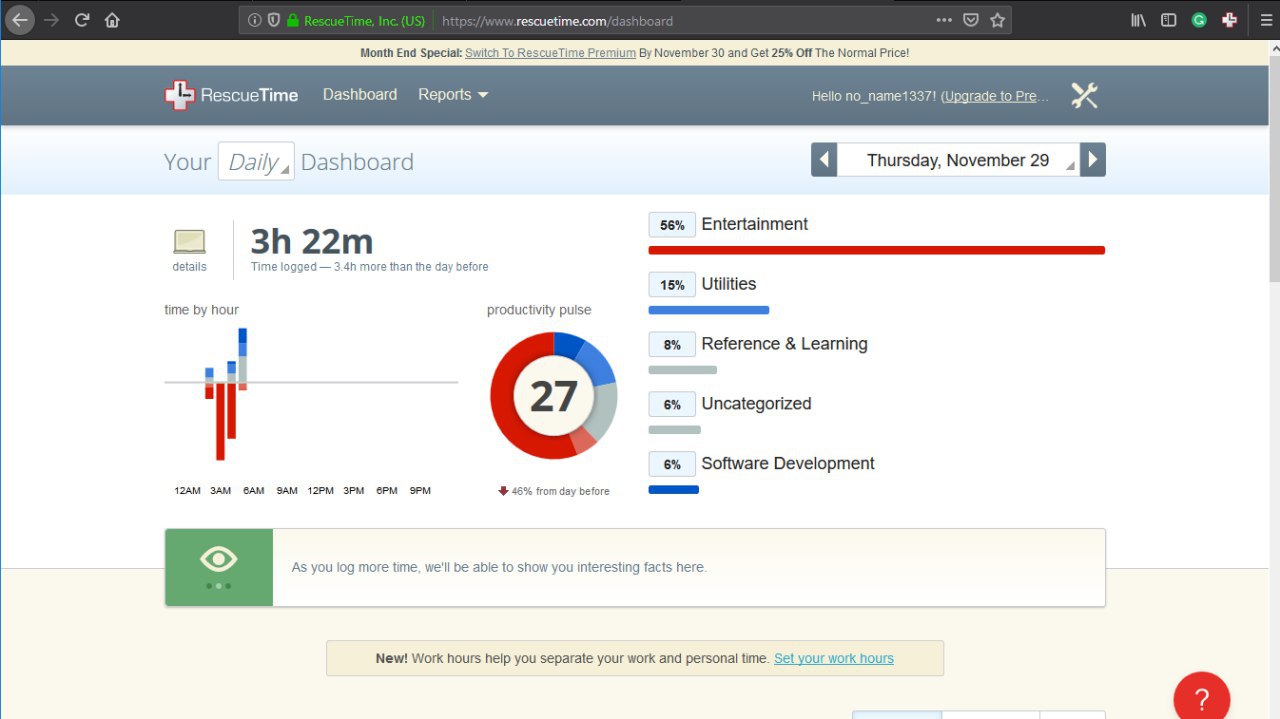Open the Software Development category
The height and width of the screenshot is (719, 1280).
[788, 464]
